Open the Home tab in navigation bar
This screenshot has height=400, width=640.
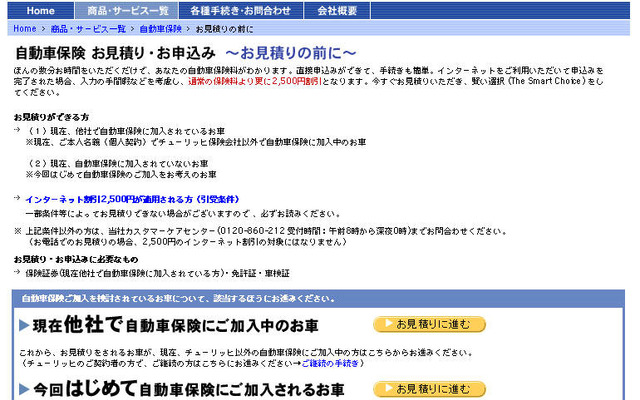pos(40,11)
